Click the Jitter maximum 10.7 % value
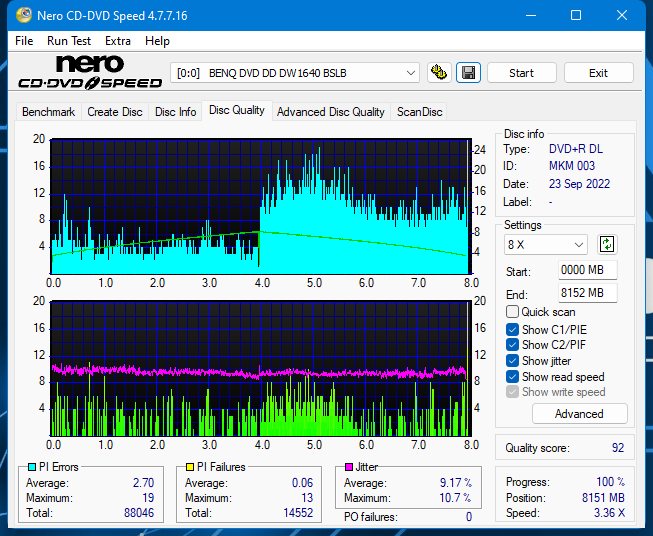This screenshot has width=653, height=536. coord(455,497)
